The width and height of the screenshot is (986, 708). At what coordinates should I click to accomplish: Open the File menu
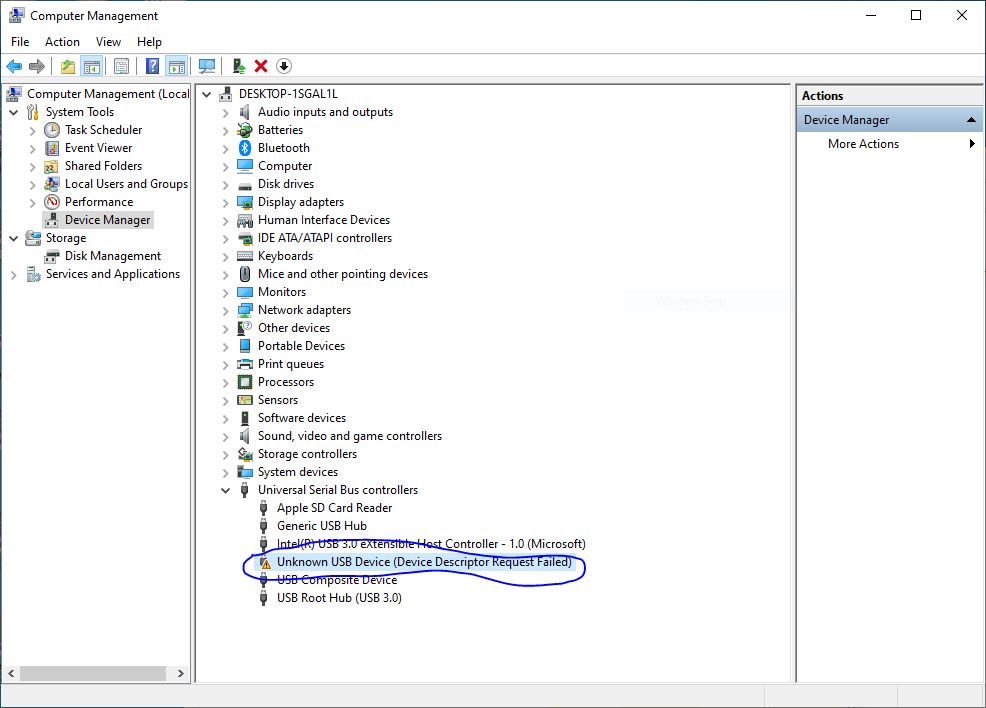(x=20, y=41)
